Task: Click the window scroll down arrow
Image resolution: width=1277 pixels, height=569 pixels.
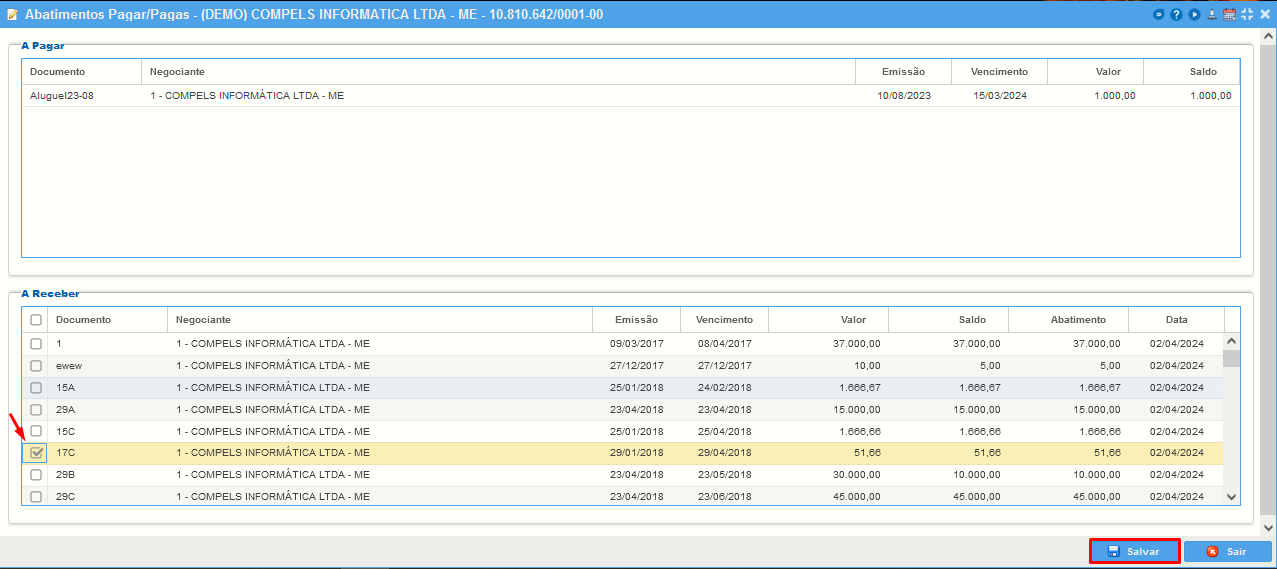Action: [x=1269, y=527]
